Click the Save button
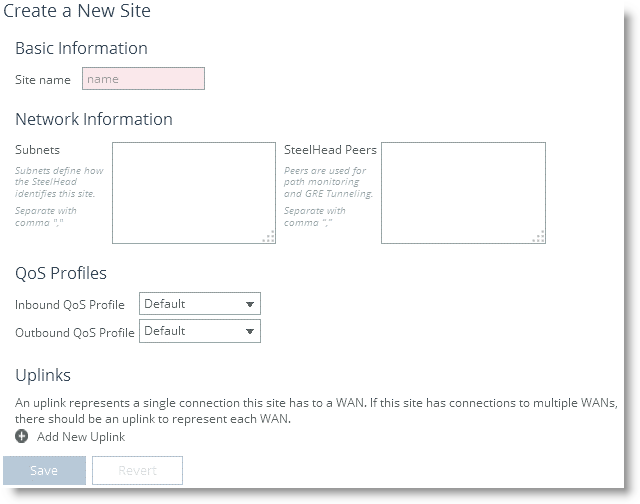The width and height of the screenshot is (640, 504). [x=44, y=471]
